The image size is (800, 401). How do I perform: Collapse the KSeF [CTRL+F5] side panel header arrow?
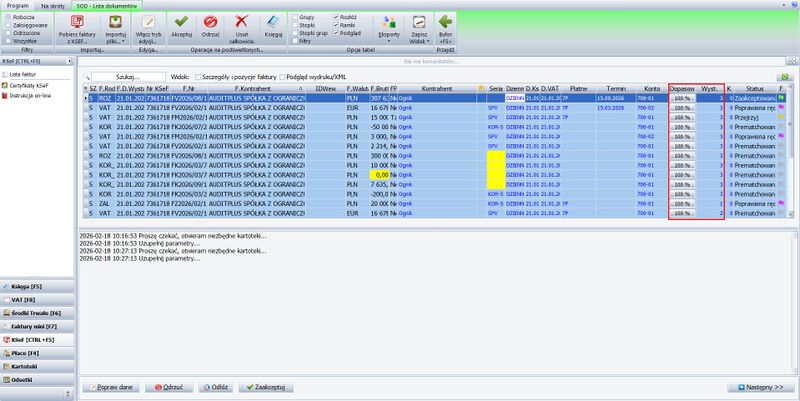[69, 61]
